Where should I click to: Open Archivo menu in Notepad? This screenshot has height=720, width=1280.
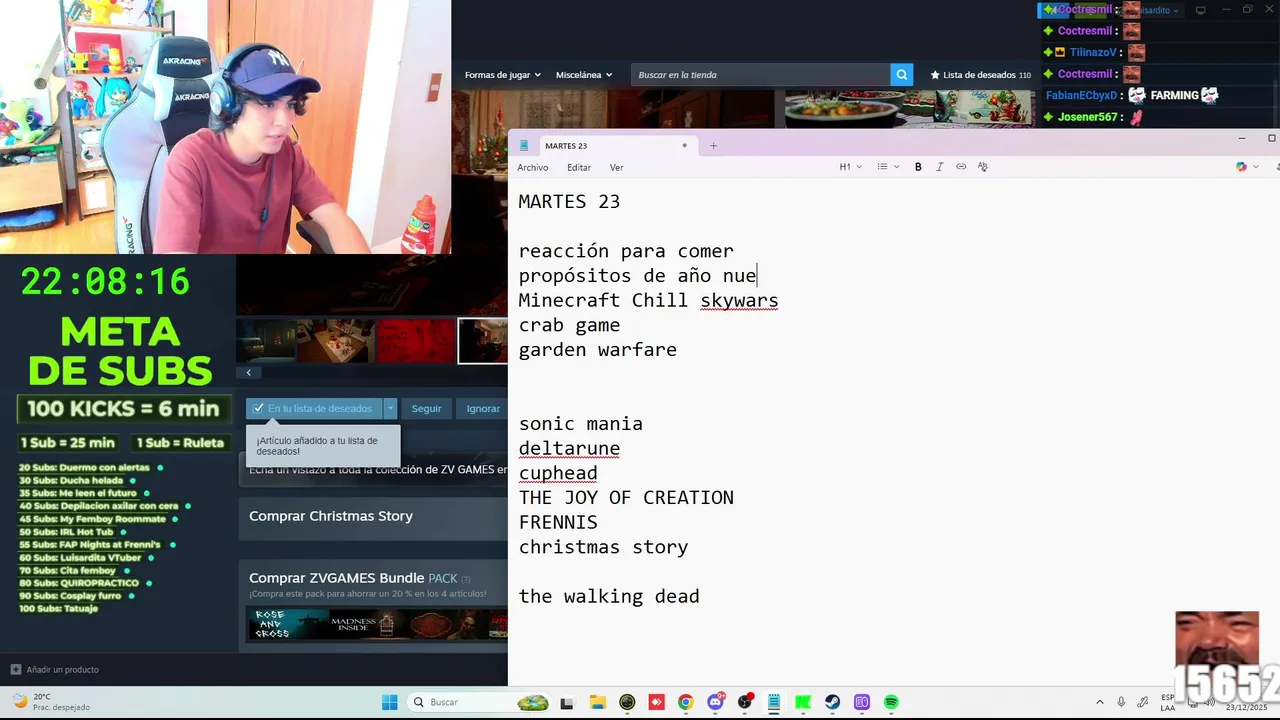click(533, 168)
